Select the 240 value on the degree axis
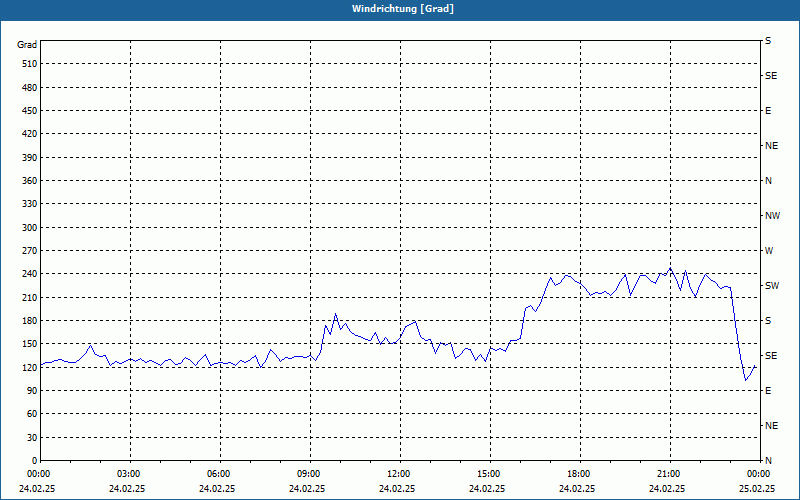Screen dimensions: 800x500 pyautogui.click(x=30, y=274)
